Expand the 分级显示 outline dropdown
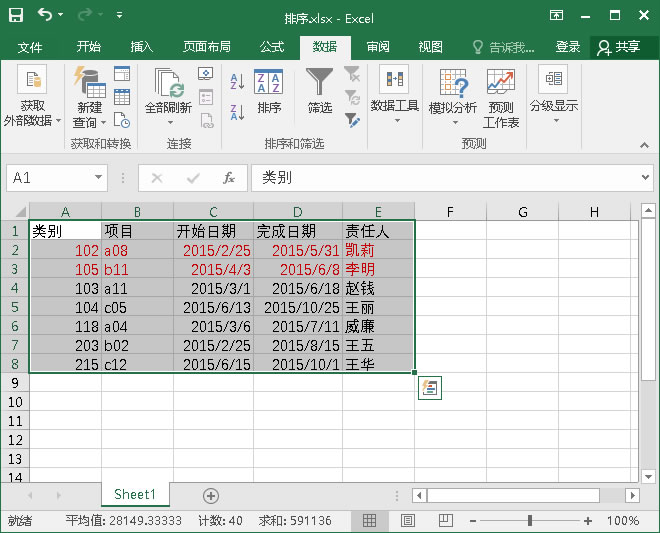The width and height of the screenshot is (660, 533). (554, 95)
